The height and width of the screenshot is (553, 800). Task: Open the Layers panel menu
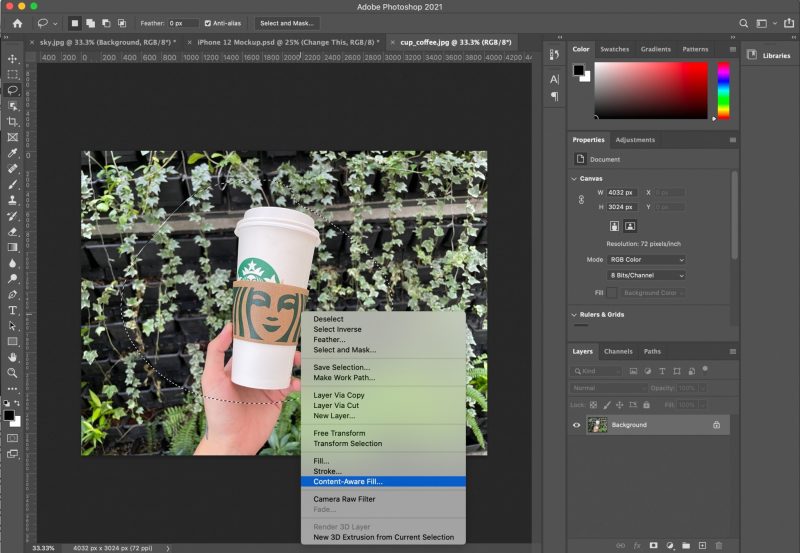click(733, 351)
